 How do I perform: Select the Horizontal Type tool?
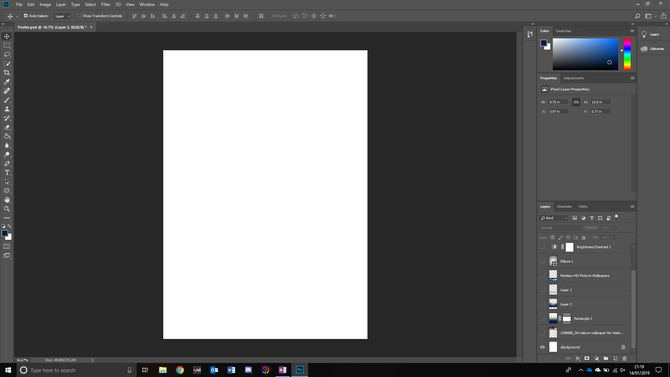coord(7,173)
